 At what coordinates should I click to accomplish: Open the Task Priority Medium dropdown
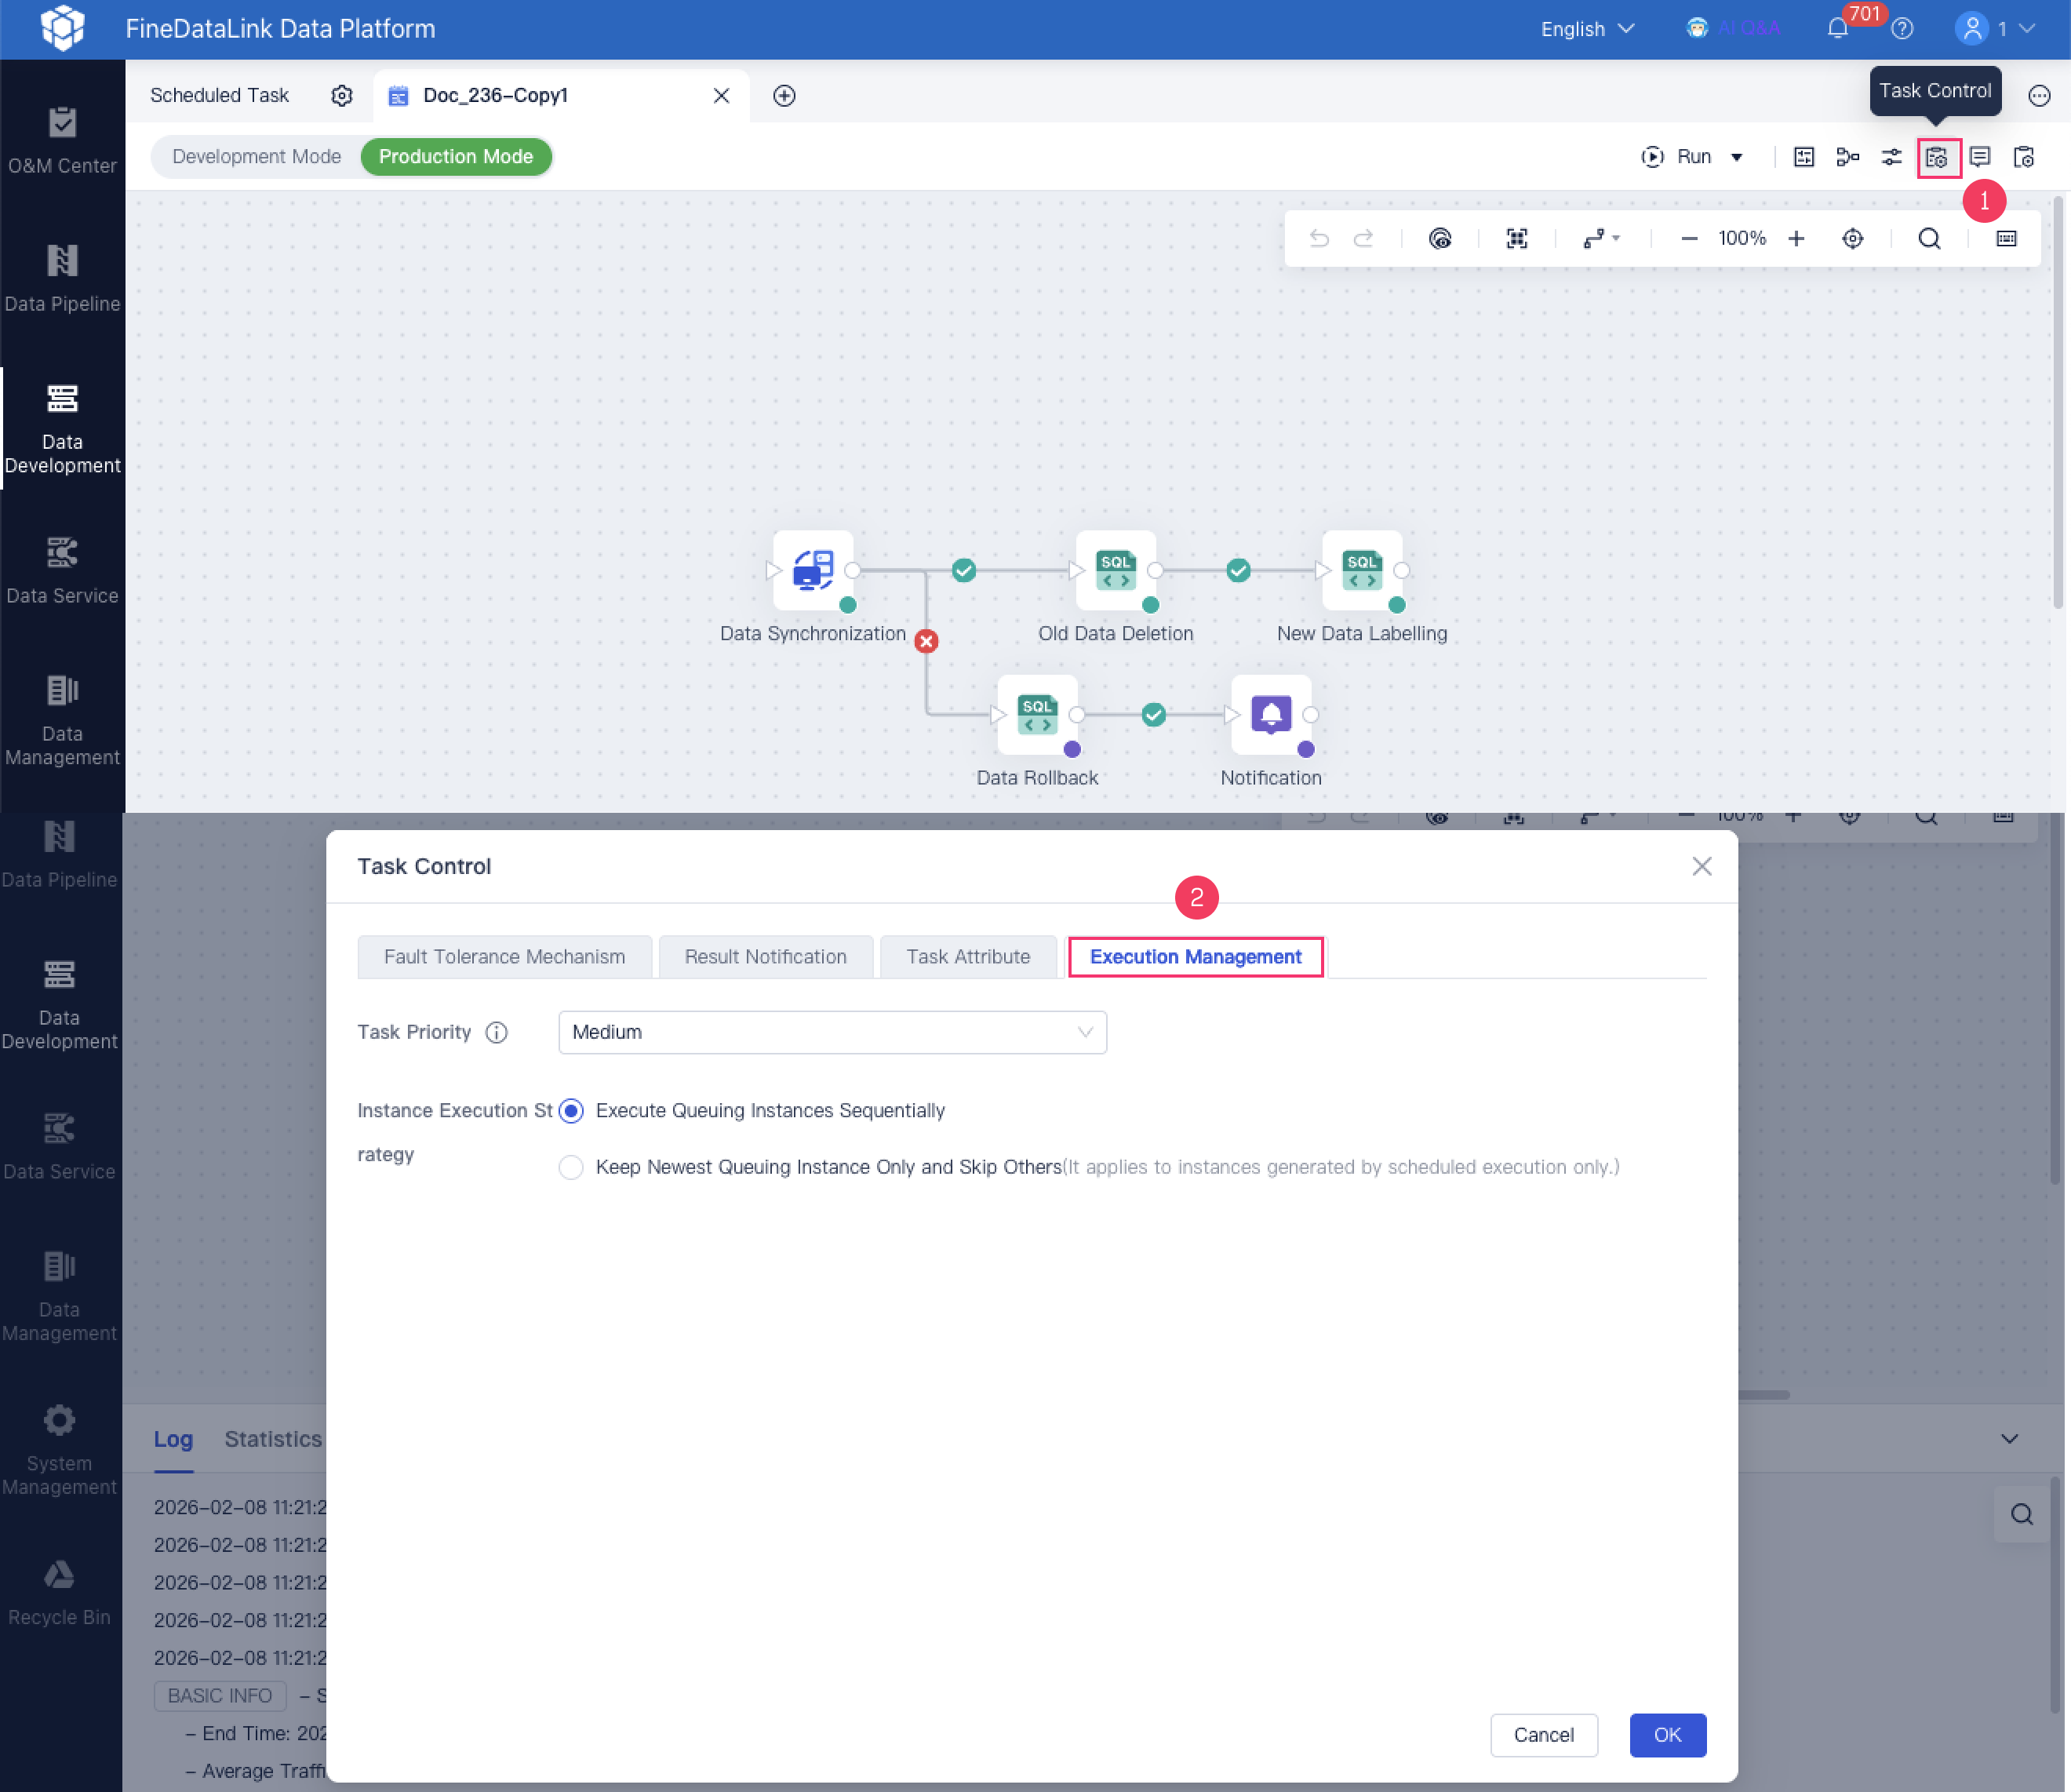pos(832,1032)
